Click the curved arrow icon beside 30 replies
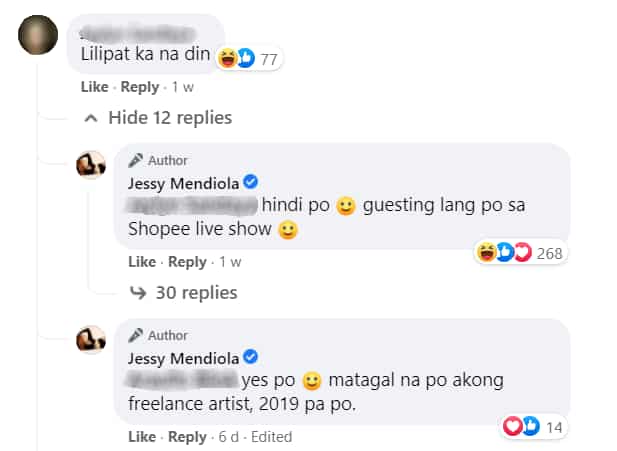The width and height of the screenshot is (617, 451). point(138,292)
